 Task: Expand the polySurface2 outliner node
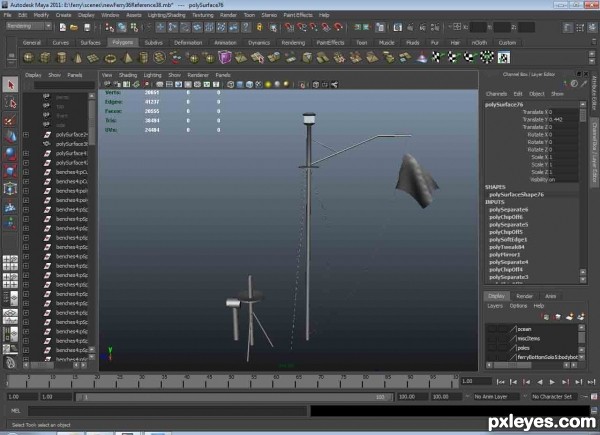tap(26, 135)
